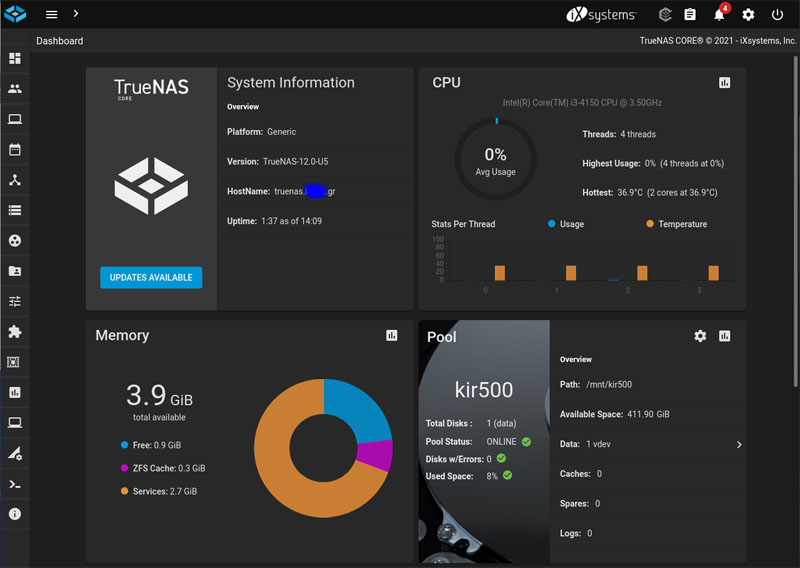Open Directory Services sidebar icon
Screen dimensions: 800x568
15,240
